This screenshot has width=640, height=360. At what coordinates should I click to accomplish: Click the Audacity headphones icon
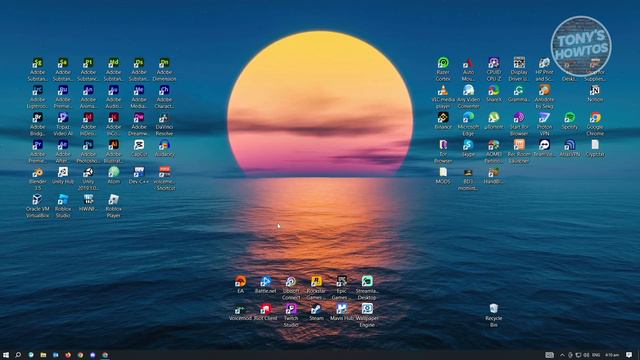164,145
